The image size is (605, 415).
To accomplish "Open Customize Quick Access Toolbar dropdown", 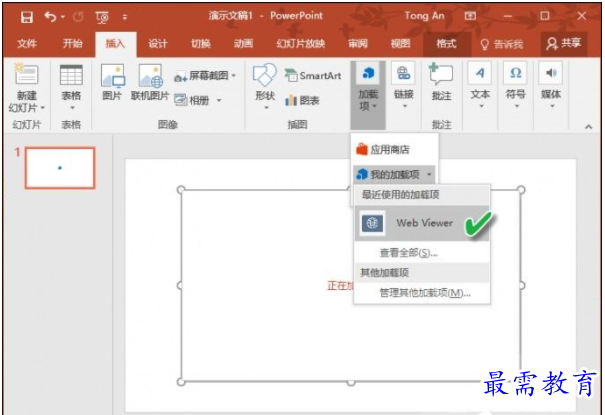I will (125, 17).
